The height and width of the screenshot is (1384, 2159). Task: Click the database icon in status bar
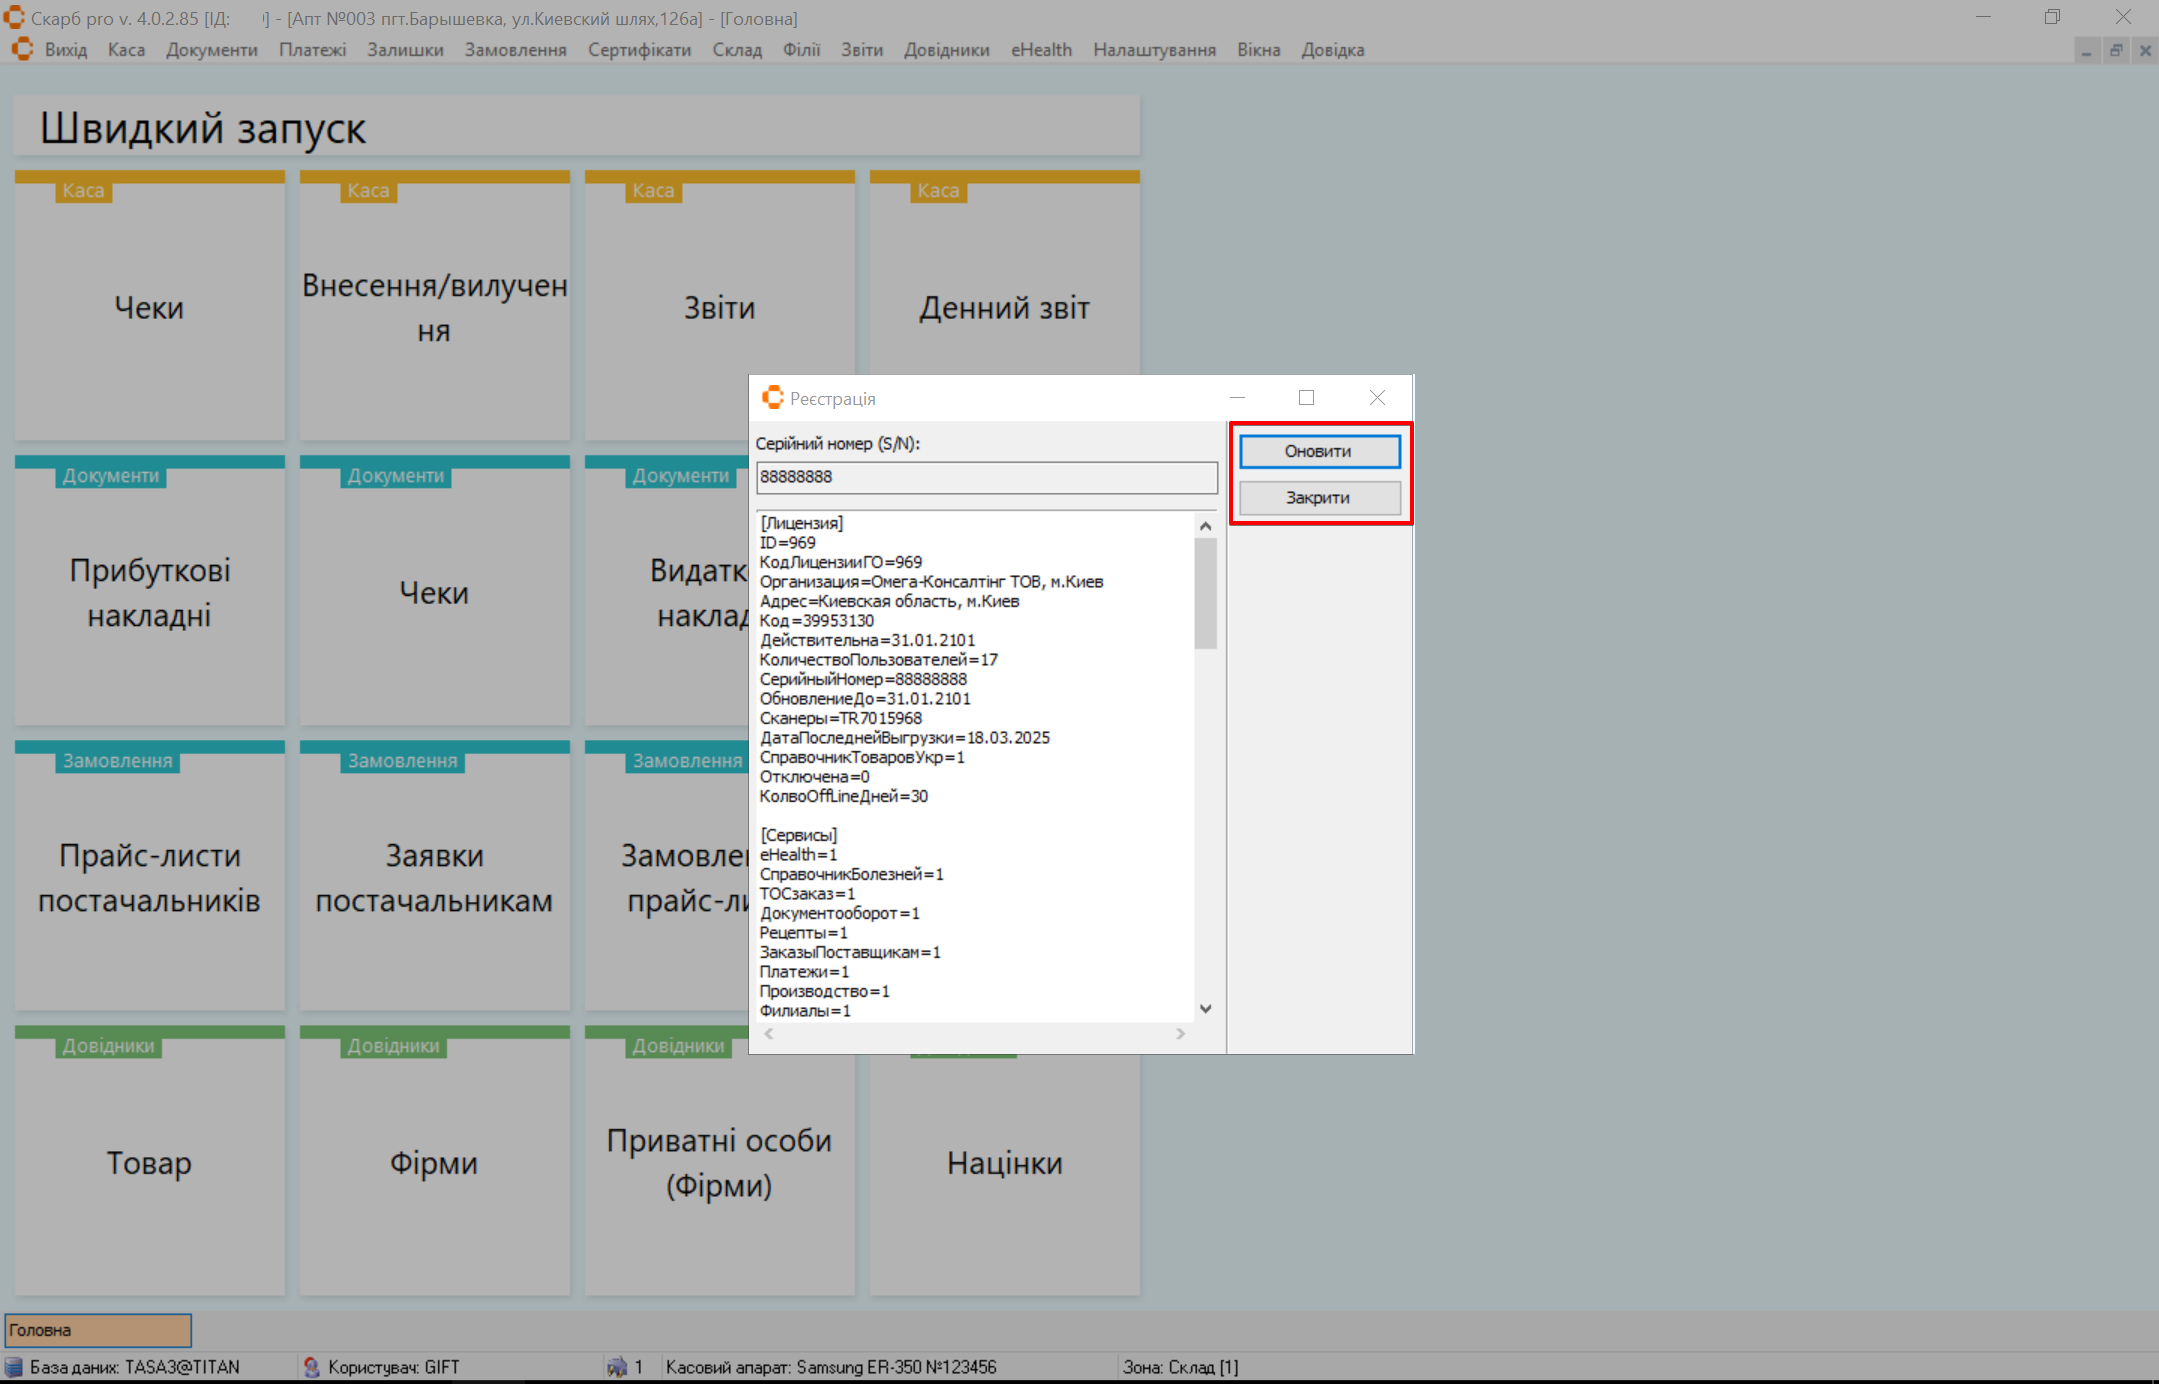14,1367
